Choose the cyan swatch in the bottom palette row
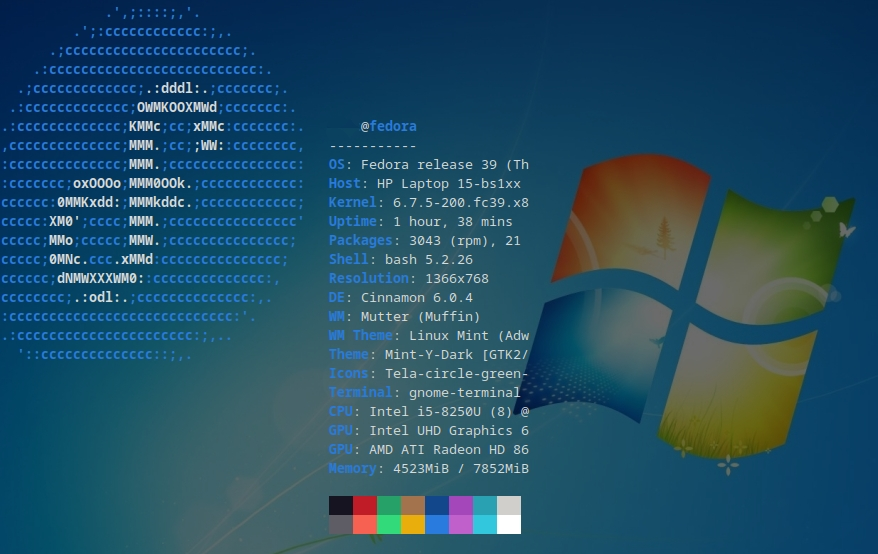Image resolution: width=878 pixels, height=554 pixels. point(485,524)
